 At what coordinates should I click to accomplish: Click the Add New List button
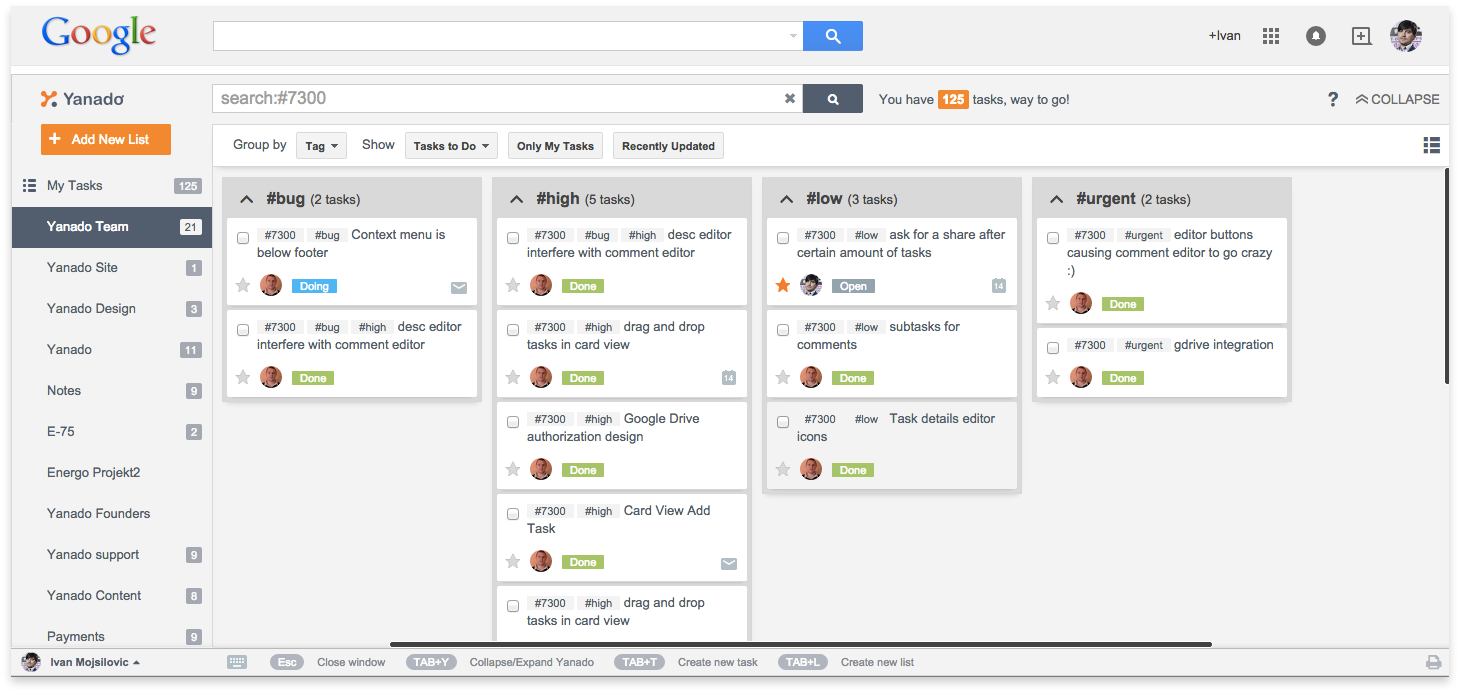click(x=106, y=140)
